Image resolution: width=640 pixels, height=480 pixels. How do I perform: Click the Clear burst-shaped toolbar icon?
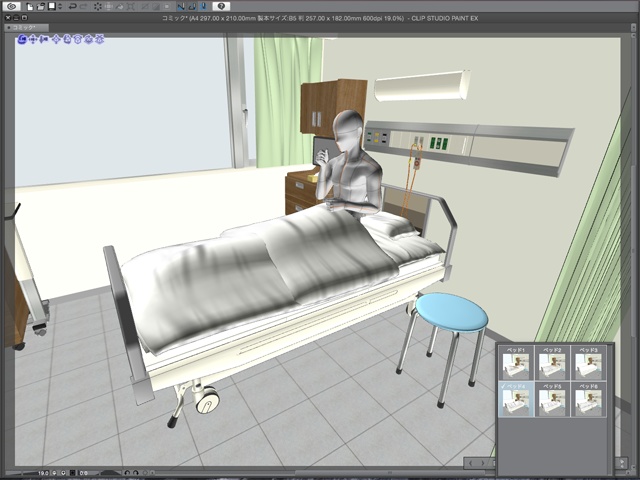click(98, 7)
